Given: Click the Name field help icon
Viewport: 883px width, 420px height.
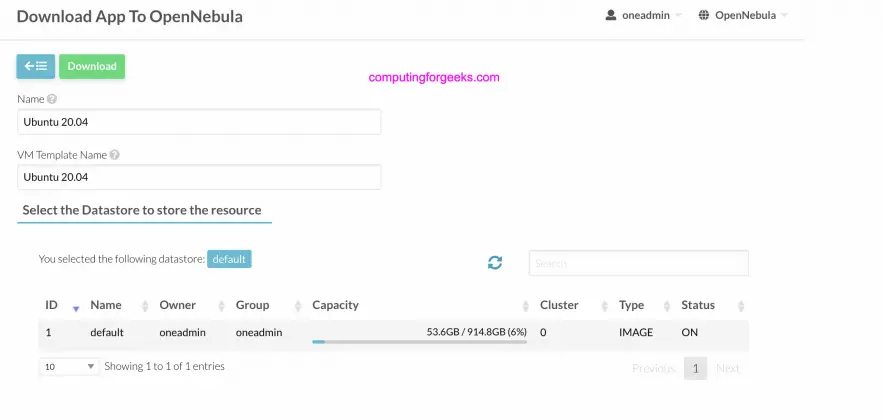Looking at the screenshot, I should [52, 99].
